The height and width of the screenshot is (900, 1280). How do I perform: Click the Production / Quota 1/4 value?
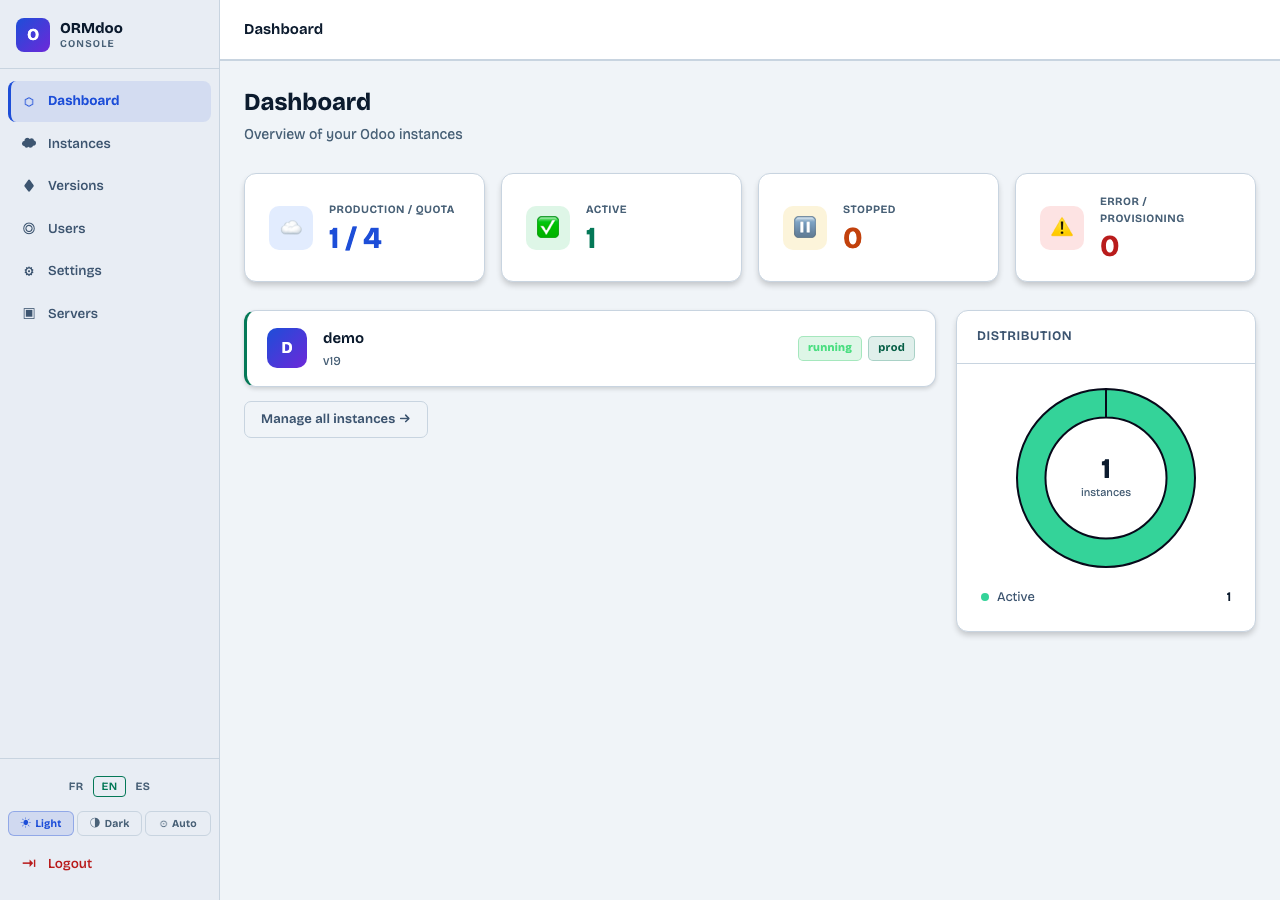tap(355, 238)
